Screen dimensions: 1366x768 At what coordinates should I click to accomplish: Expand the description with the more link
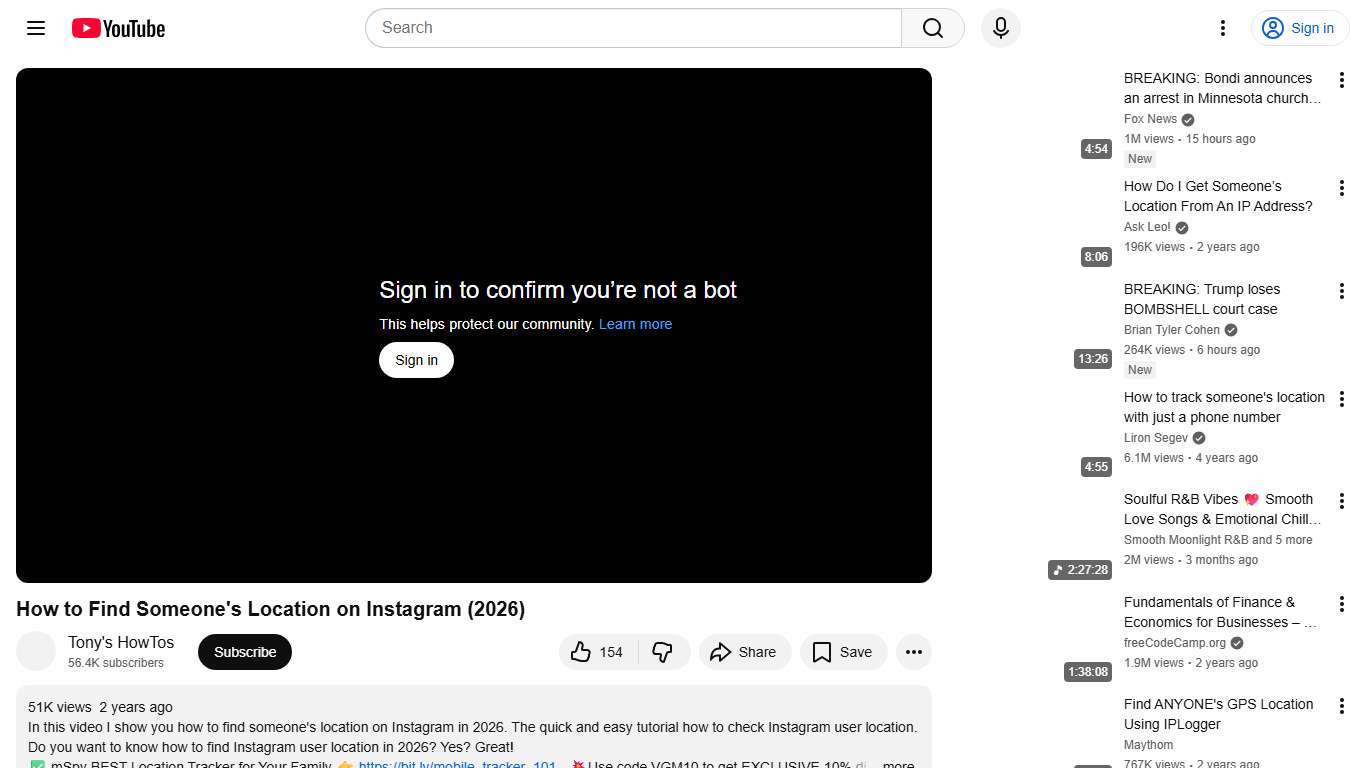click(x=897, y=763)
